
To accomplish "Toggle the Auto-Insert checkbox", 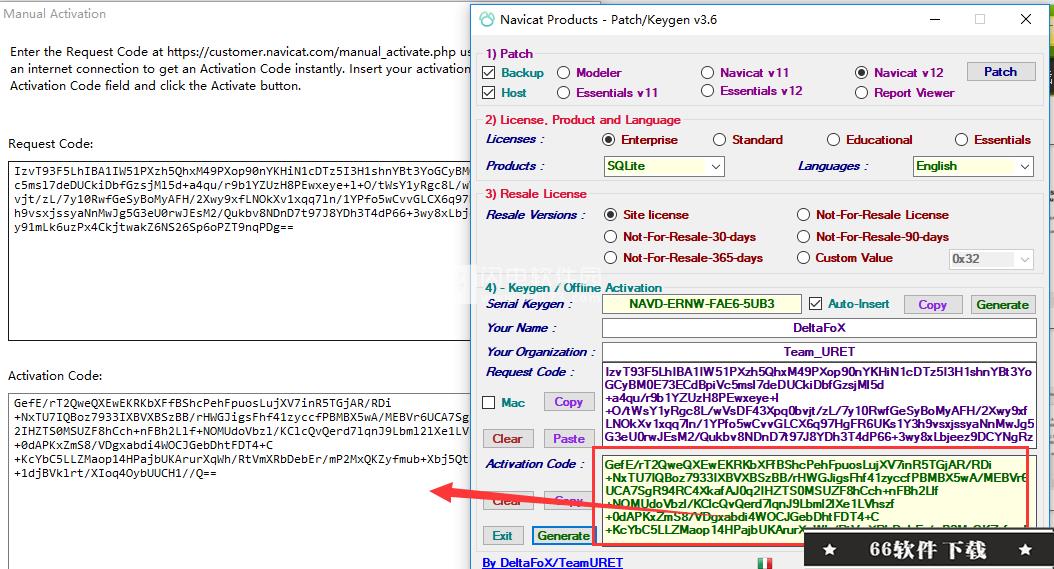I will pos(815,304).
